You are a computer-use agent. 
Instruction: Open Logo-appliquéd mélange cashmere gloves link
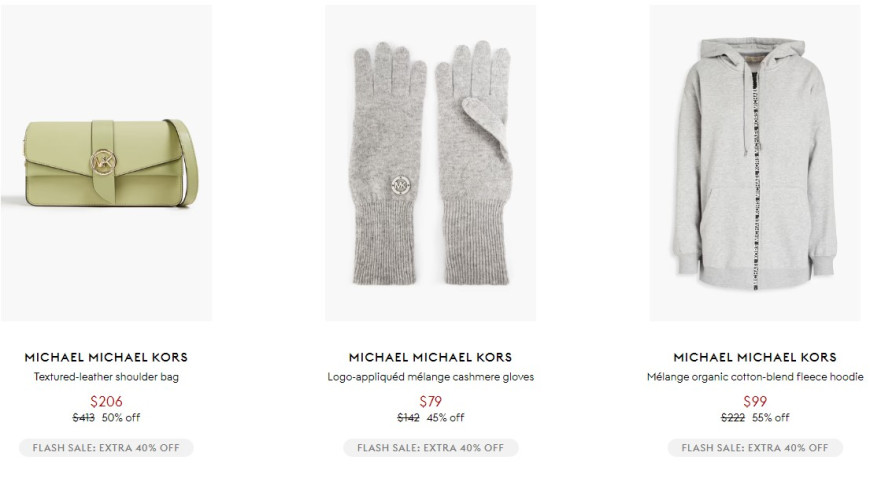click(x=431, y=377)
